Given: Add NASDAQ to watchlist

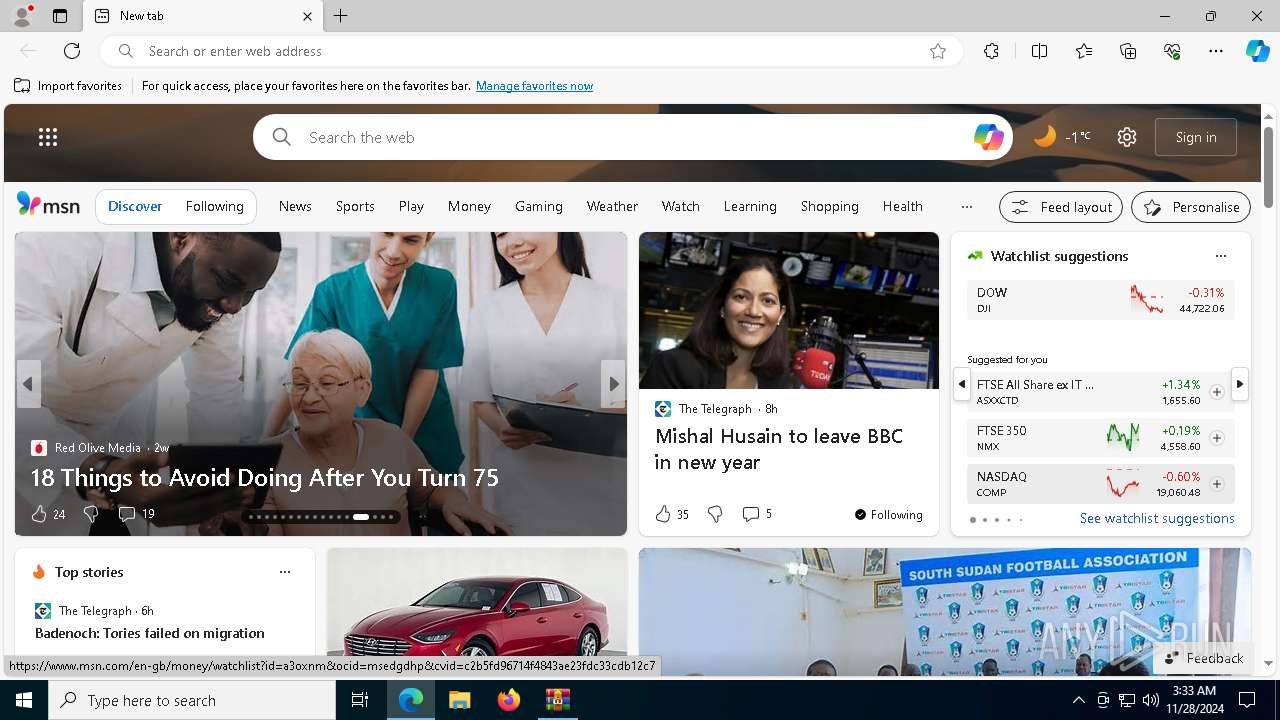Looking at the screenshot, I should point(1216,484).
